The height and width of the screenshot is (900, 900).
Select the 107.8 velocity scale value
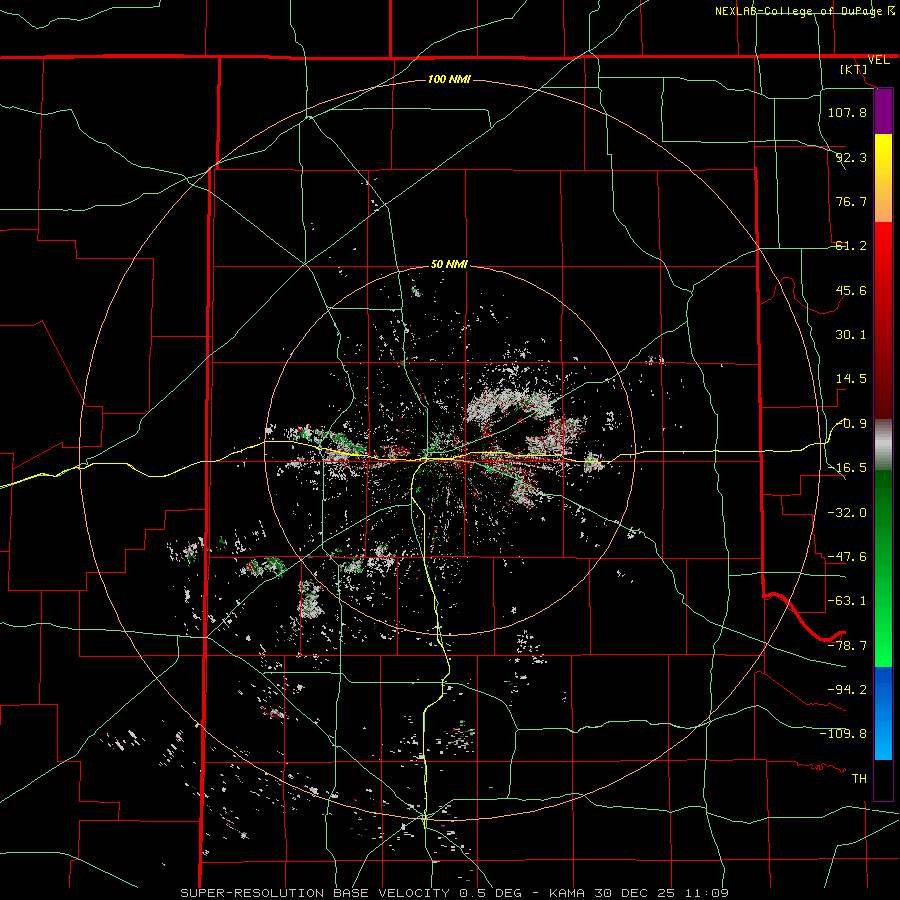point(847,112)
